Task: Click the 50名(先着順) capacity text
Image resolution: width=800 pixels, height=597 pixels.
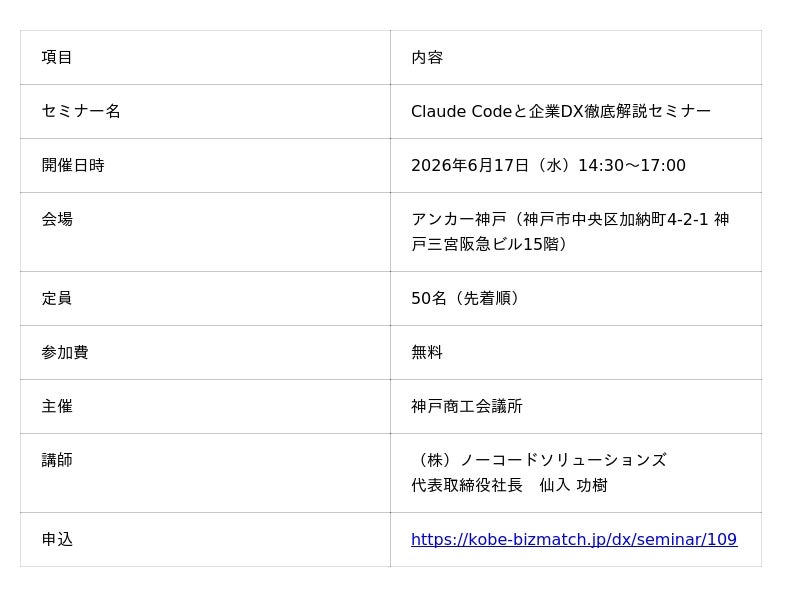Action: click(467, 299)
